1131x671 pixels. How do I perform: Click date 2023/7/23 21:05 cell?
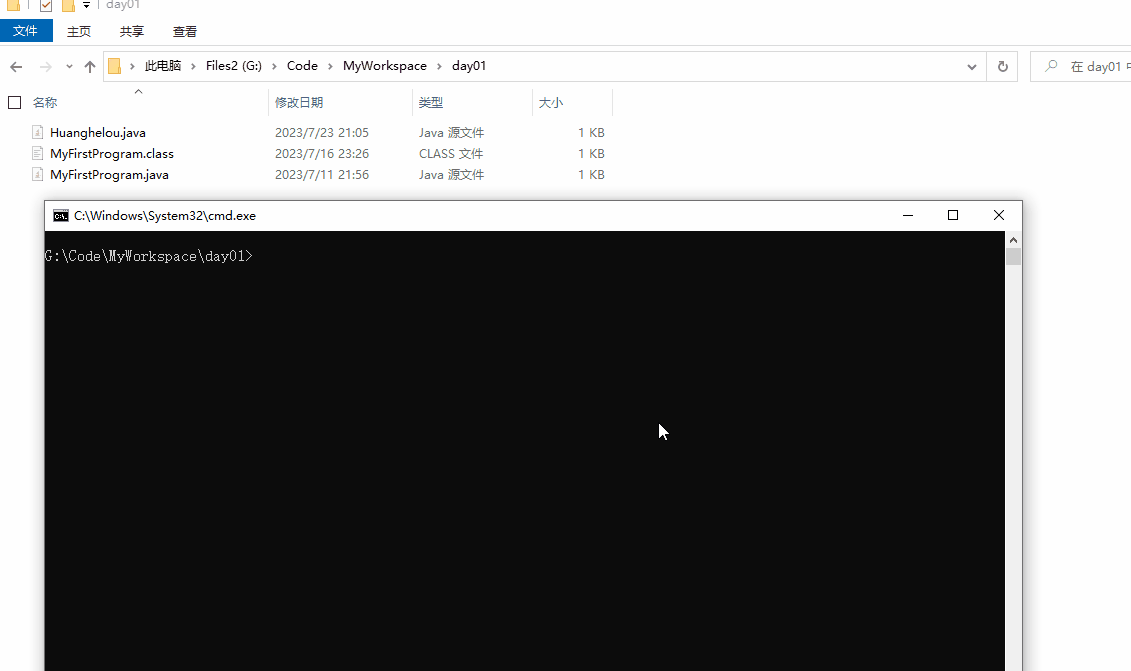322,133
